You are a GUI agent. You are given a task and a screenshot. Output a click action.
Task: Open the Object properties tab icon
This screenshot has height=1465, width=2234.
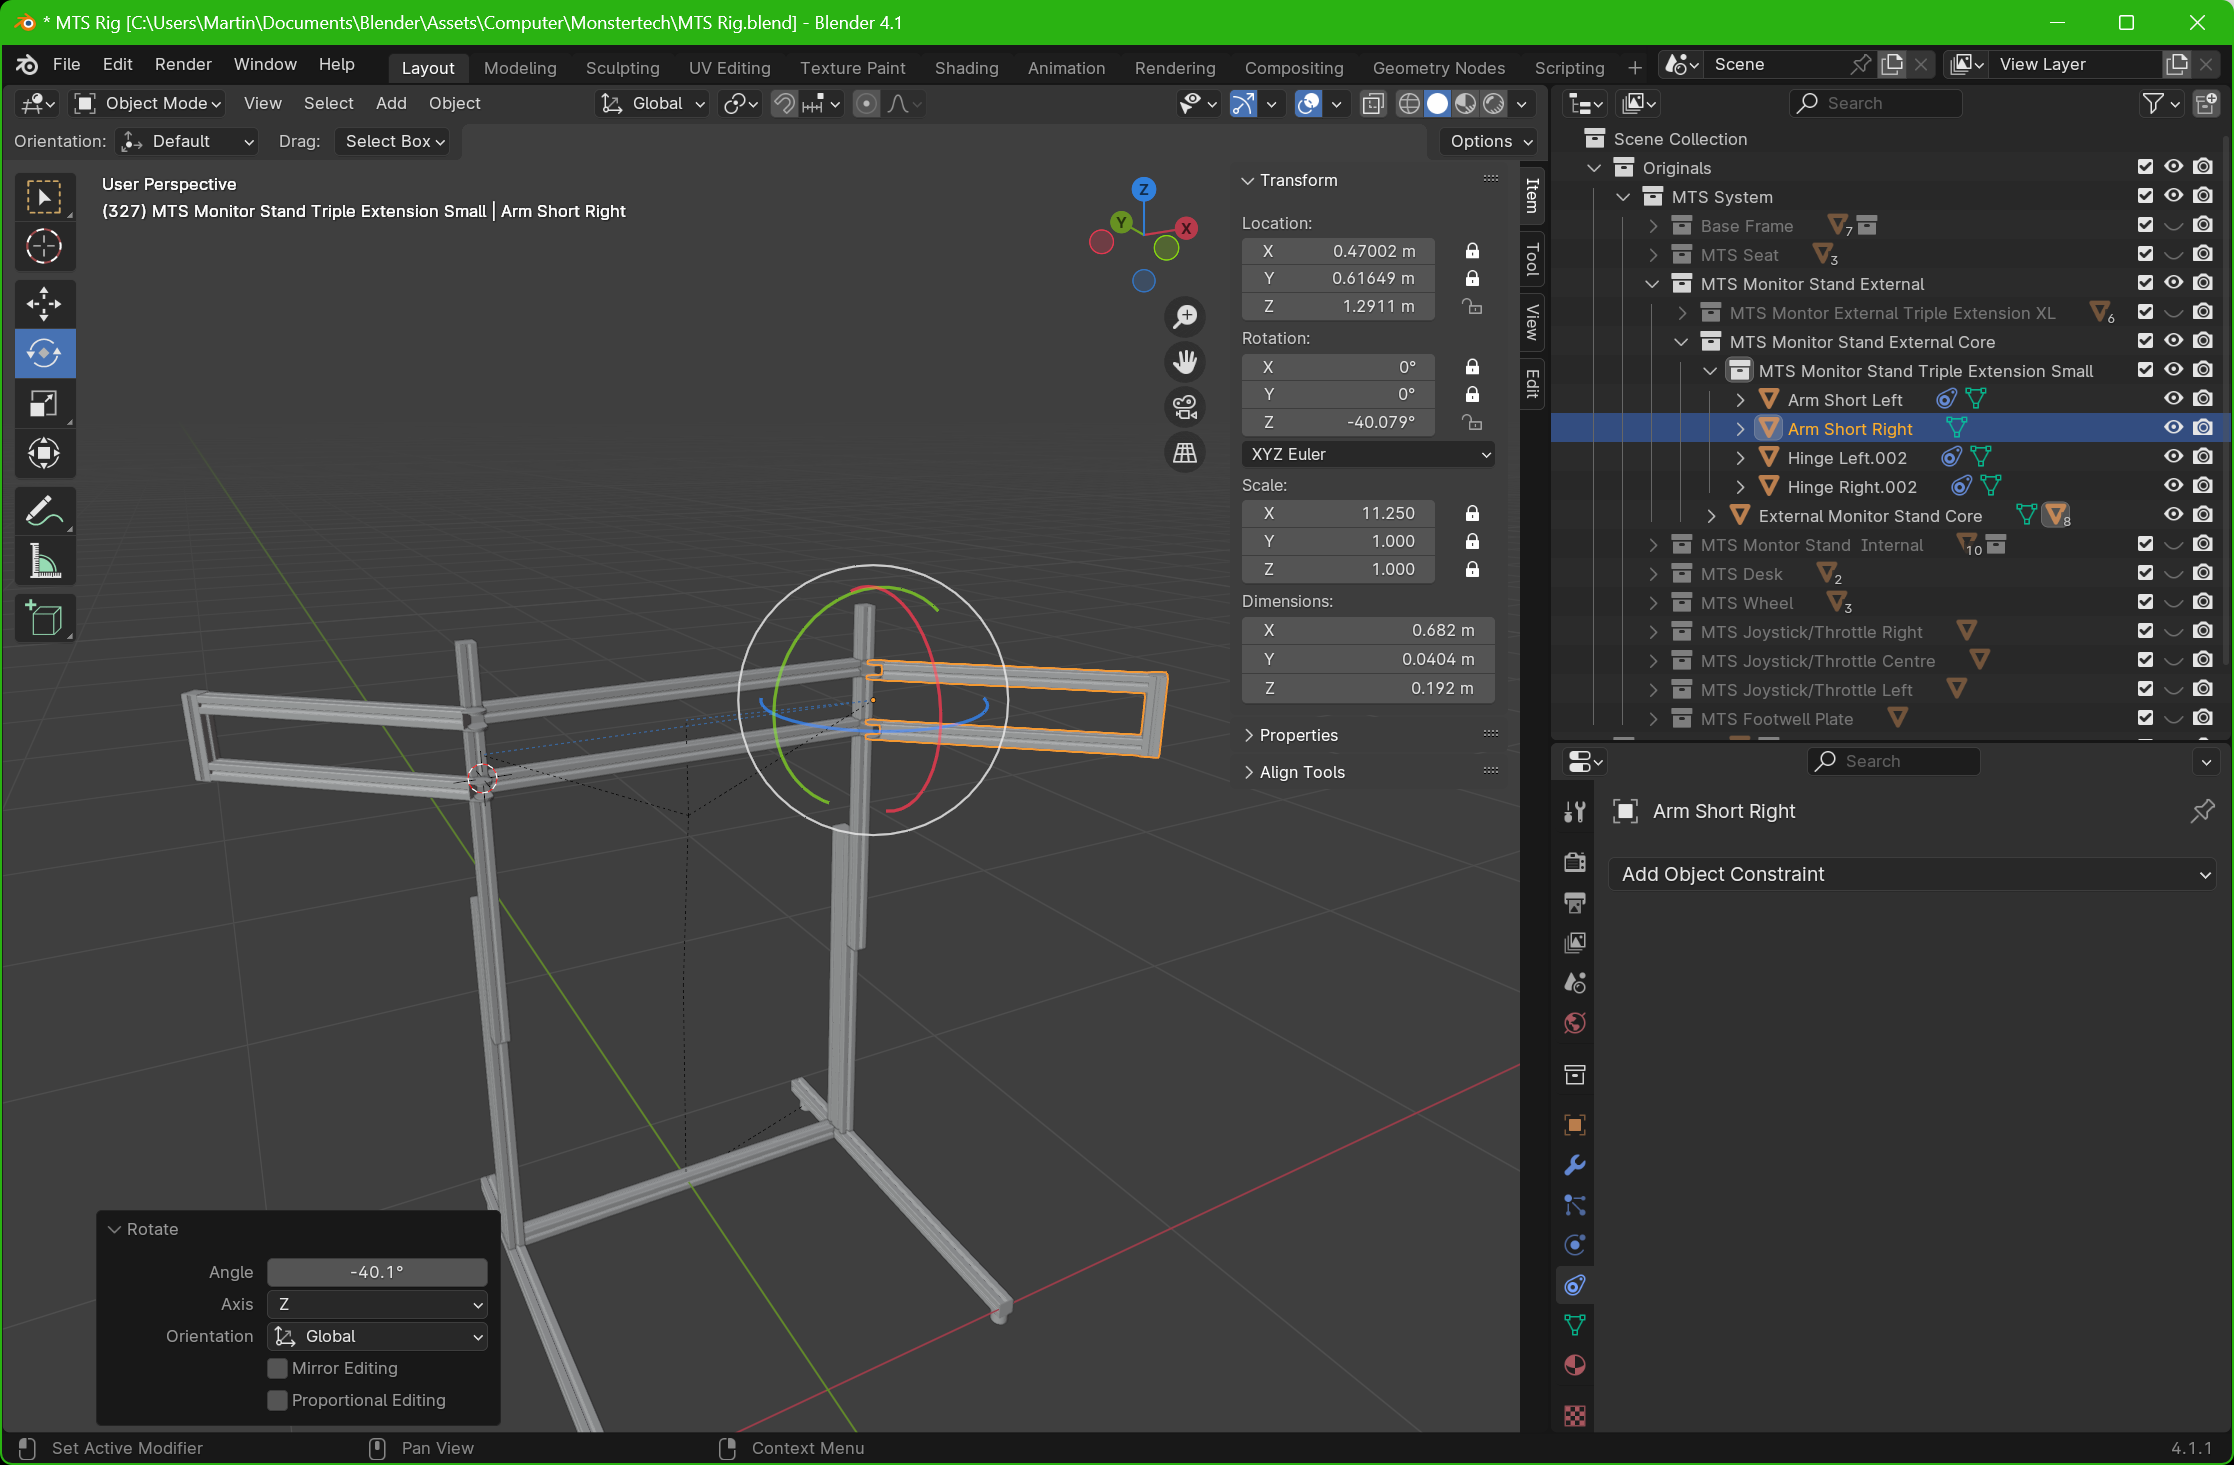(x=1575, y=1125)
